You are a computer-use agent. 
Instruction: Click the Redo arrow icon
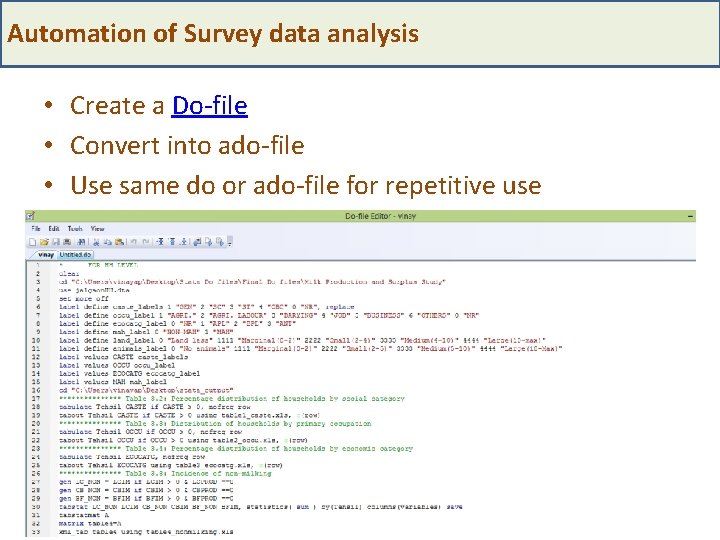pos(146,242)
